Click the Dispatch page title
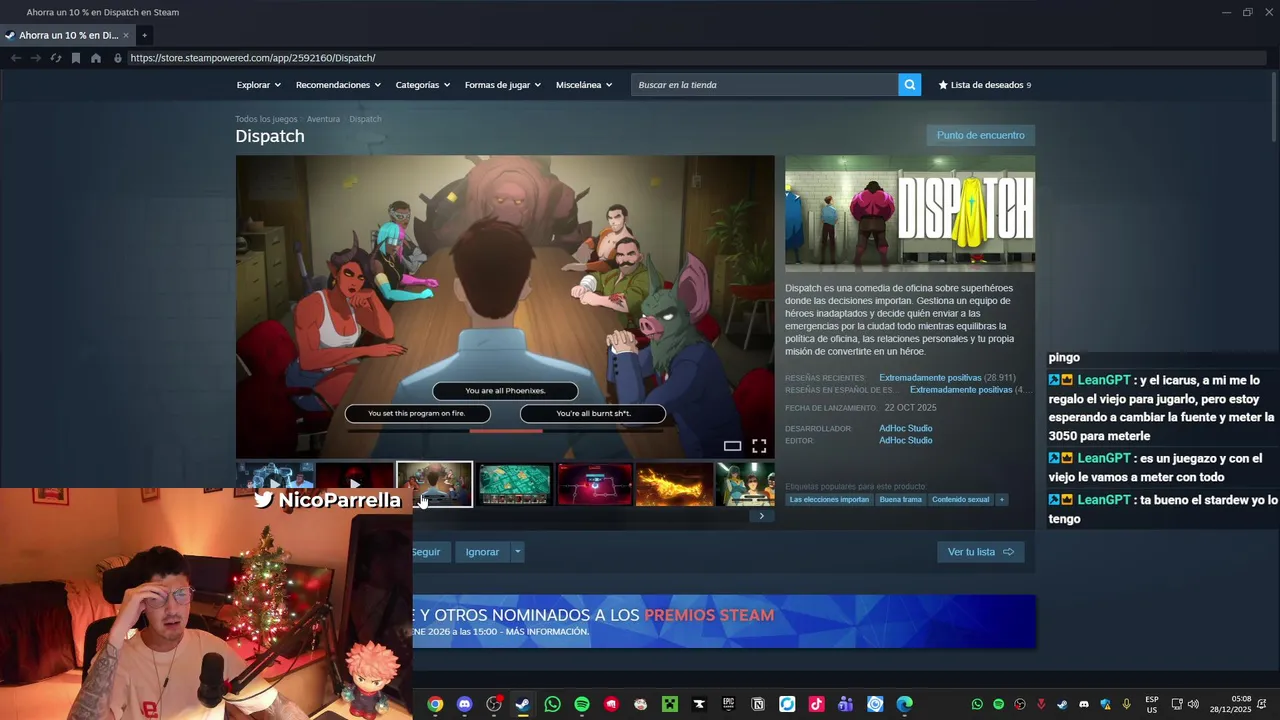The height and width of the screenshot is (720, 1280). 270,136
